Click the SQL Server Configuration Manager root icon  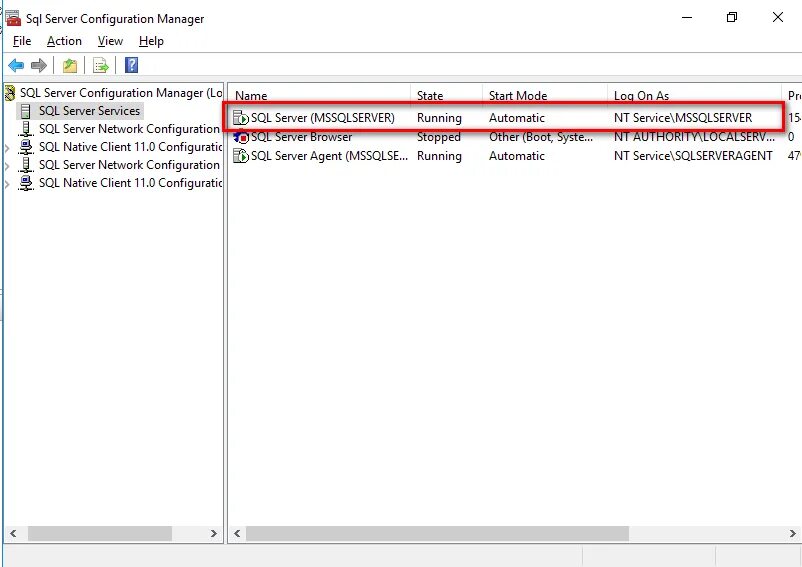coord(10,93)
